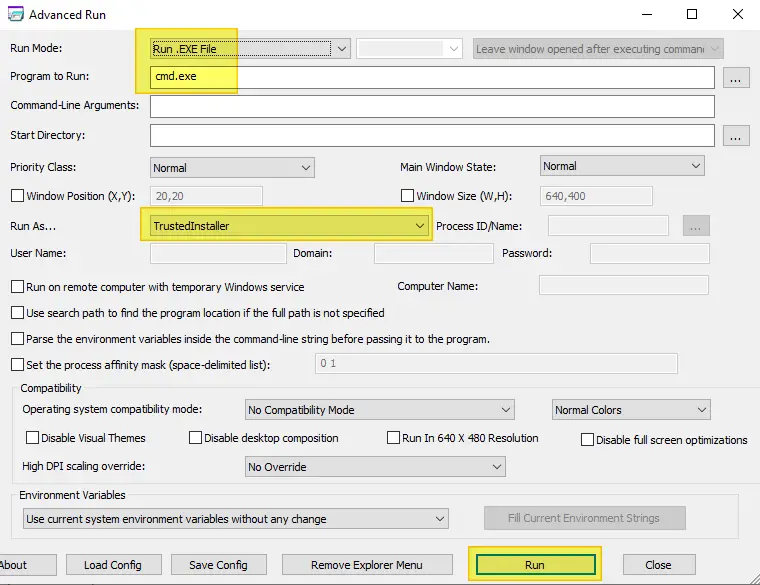
Task: Open the Normal Colors dropdown
Action: (631, 410)
